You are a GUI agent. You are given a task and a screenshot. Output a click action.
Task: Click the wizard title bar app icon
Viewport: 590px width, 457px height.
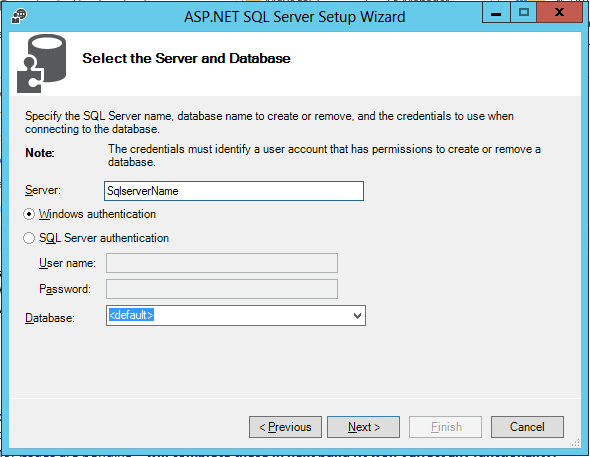[19, 16]
